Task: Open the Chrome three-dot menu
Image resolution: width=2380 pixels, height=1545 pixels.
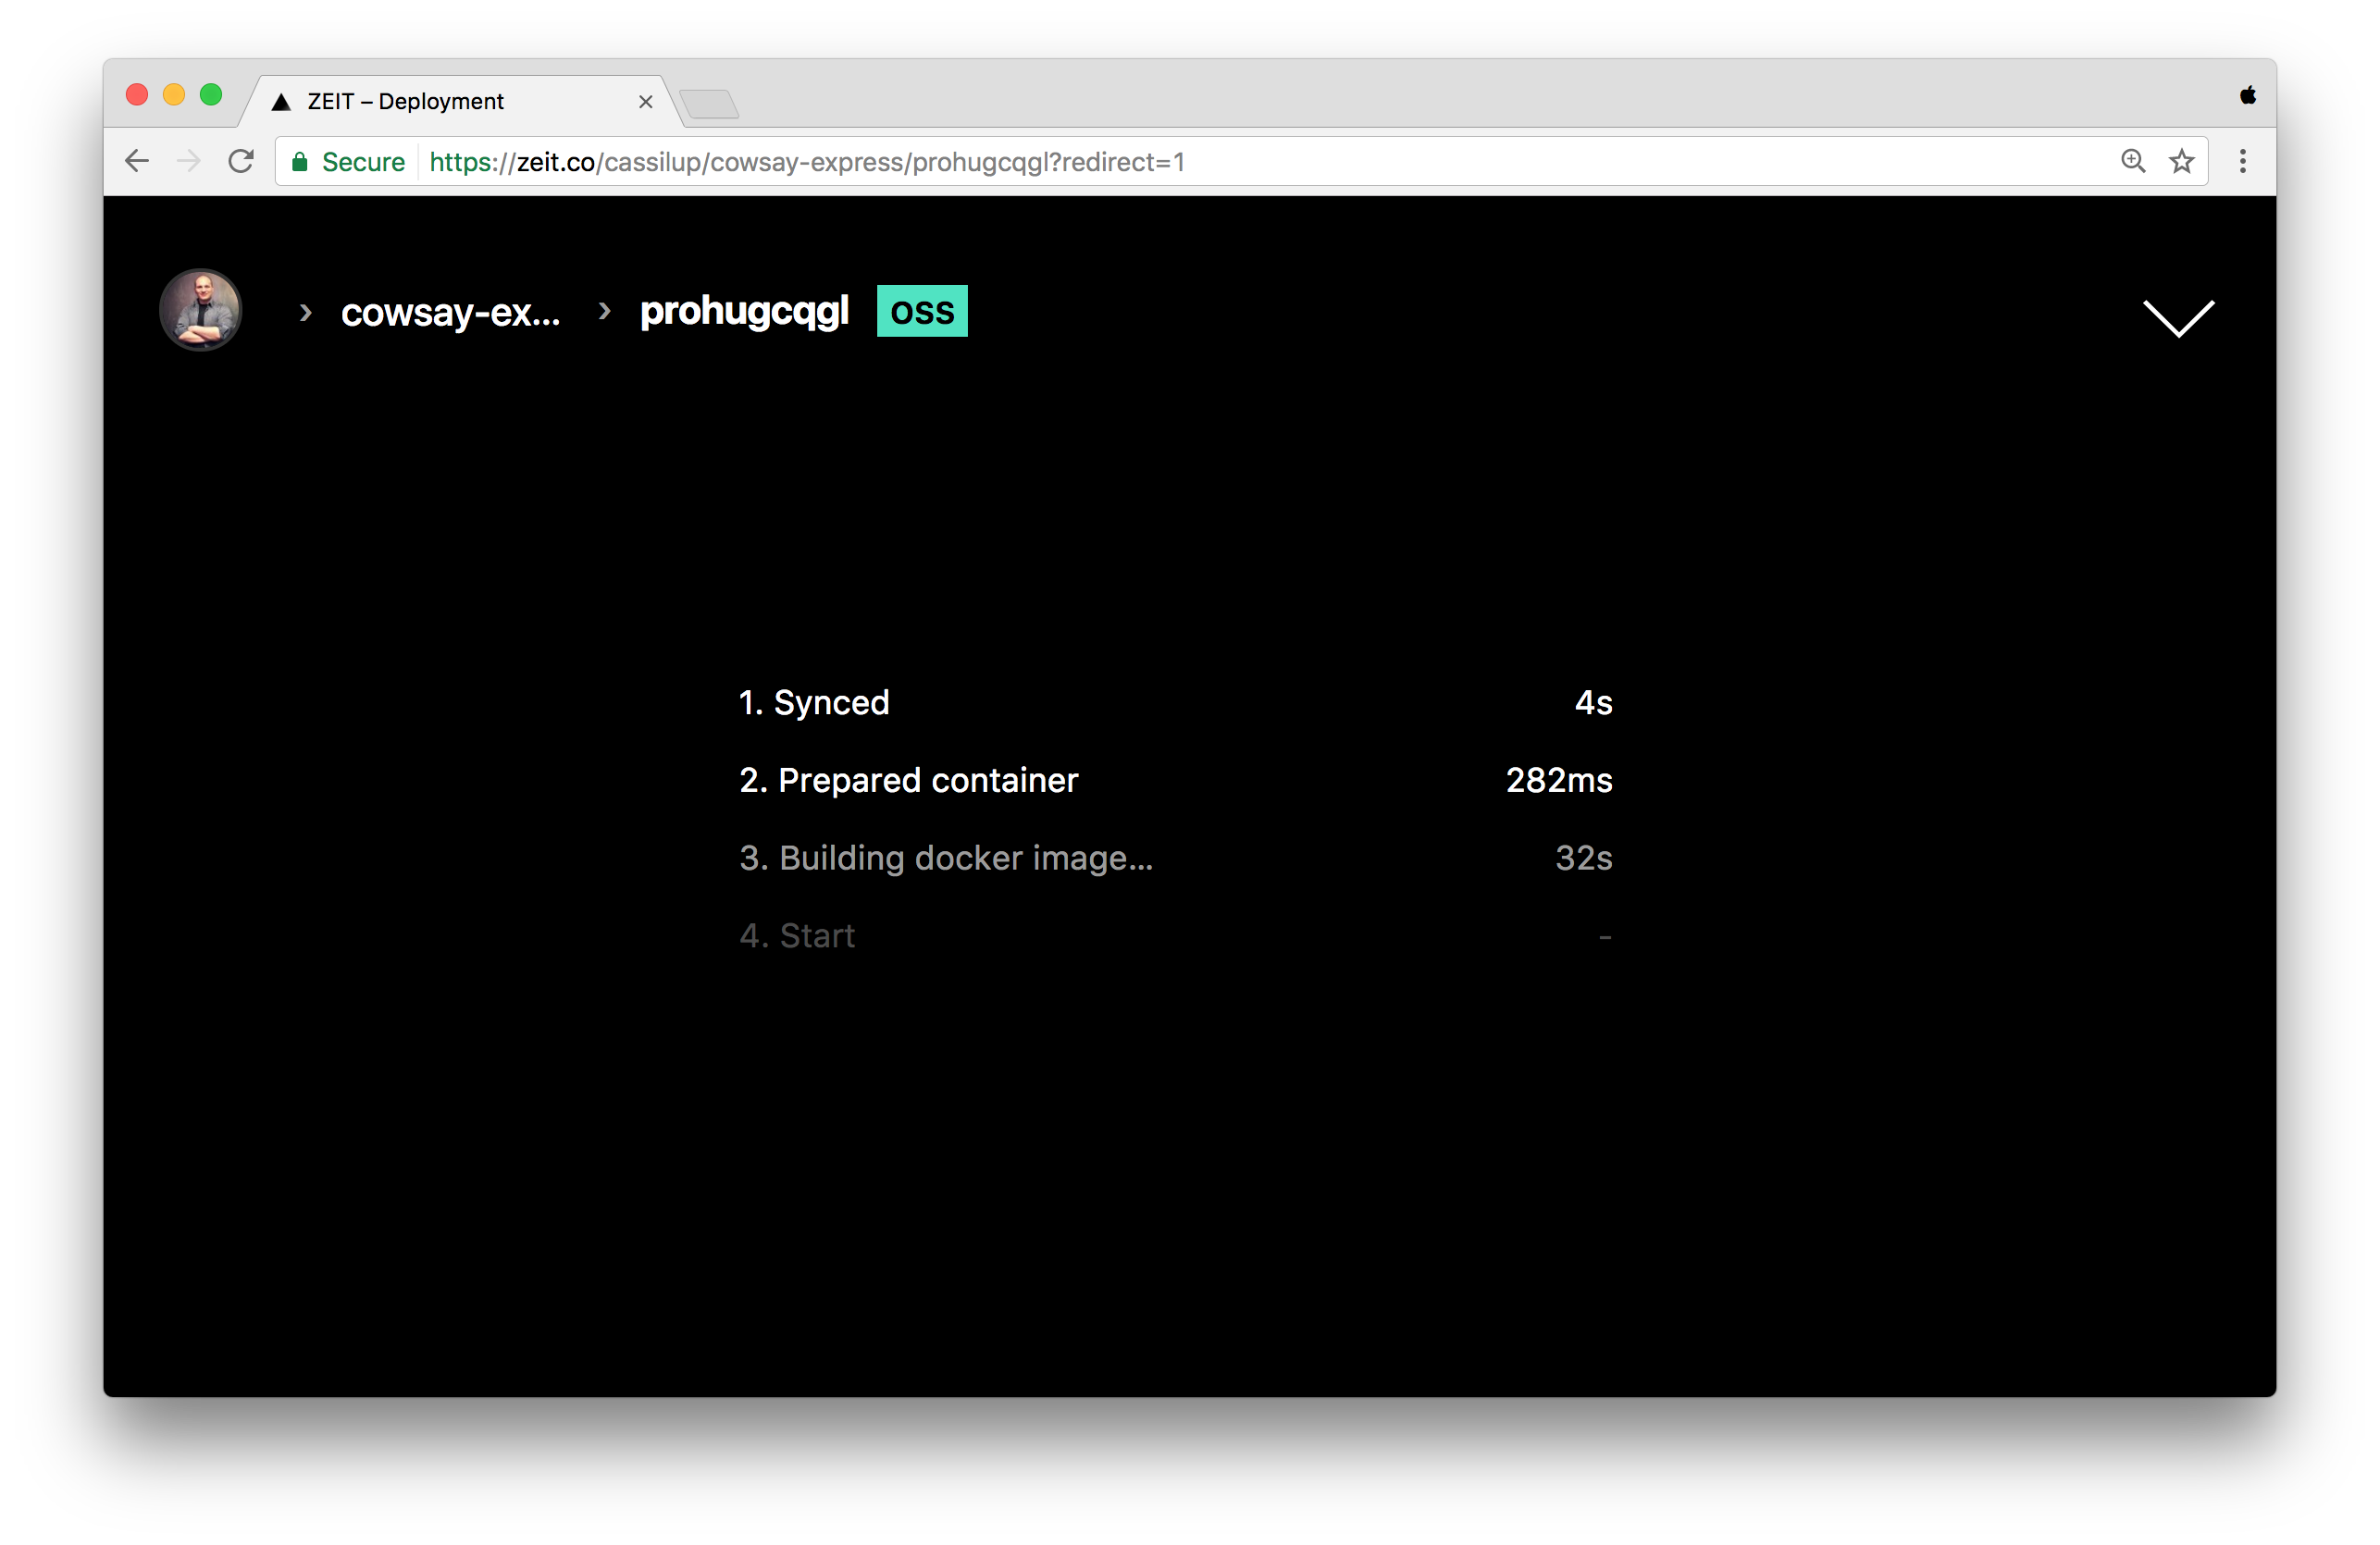Action: [x=2242, y=161]
